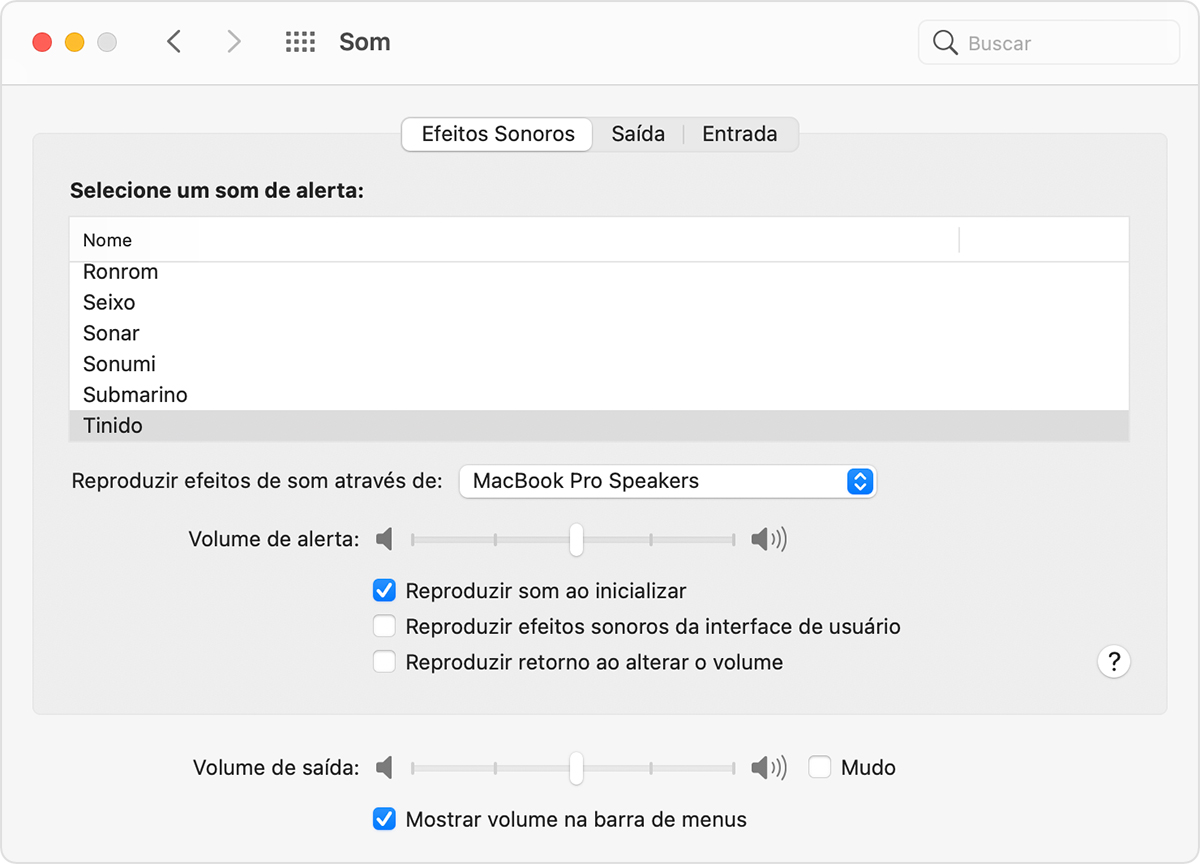Screen dimensions: 1200x864
Task: Disable Reproduzir som ao inicializar checkbox
Action: (384, 591)
